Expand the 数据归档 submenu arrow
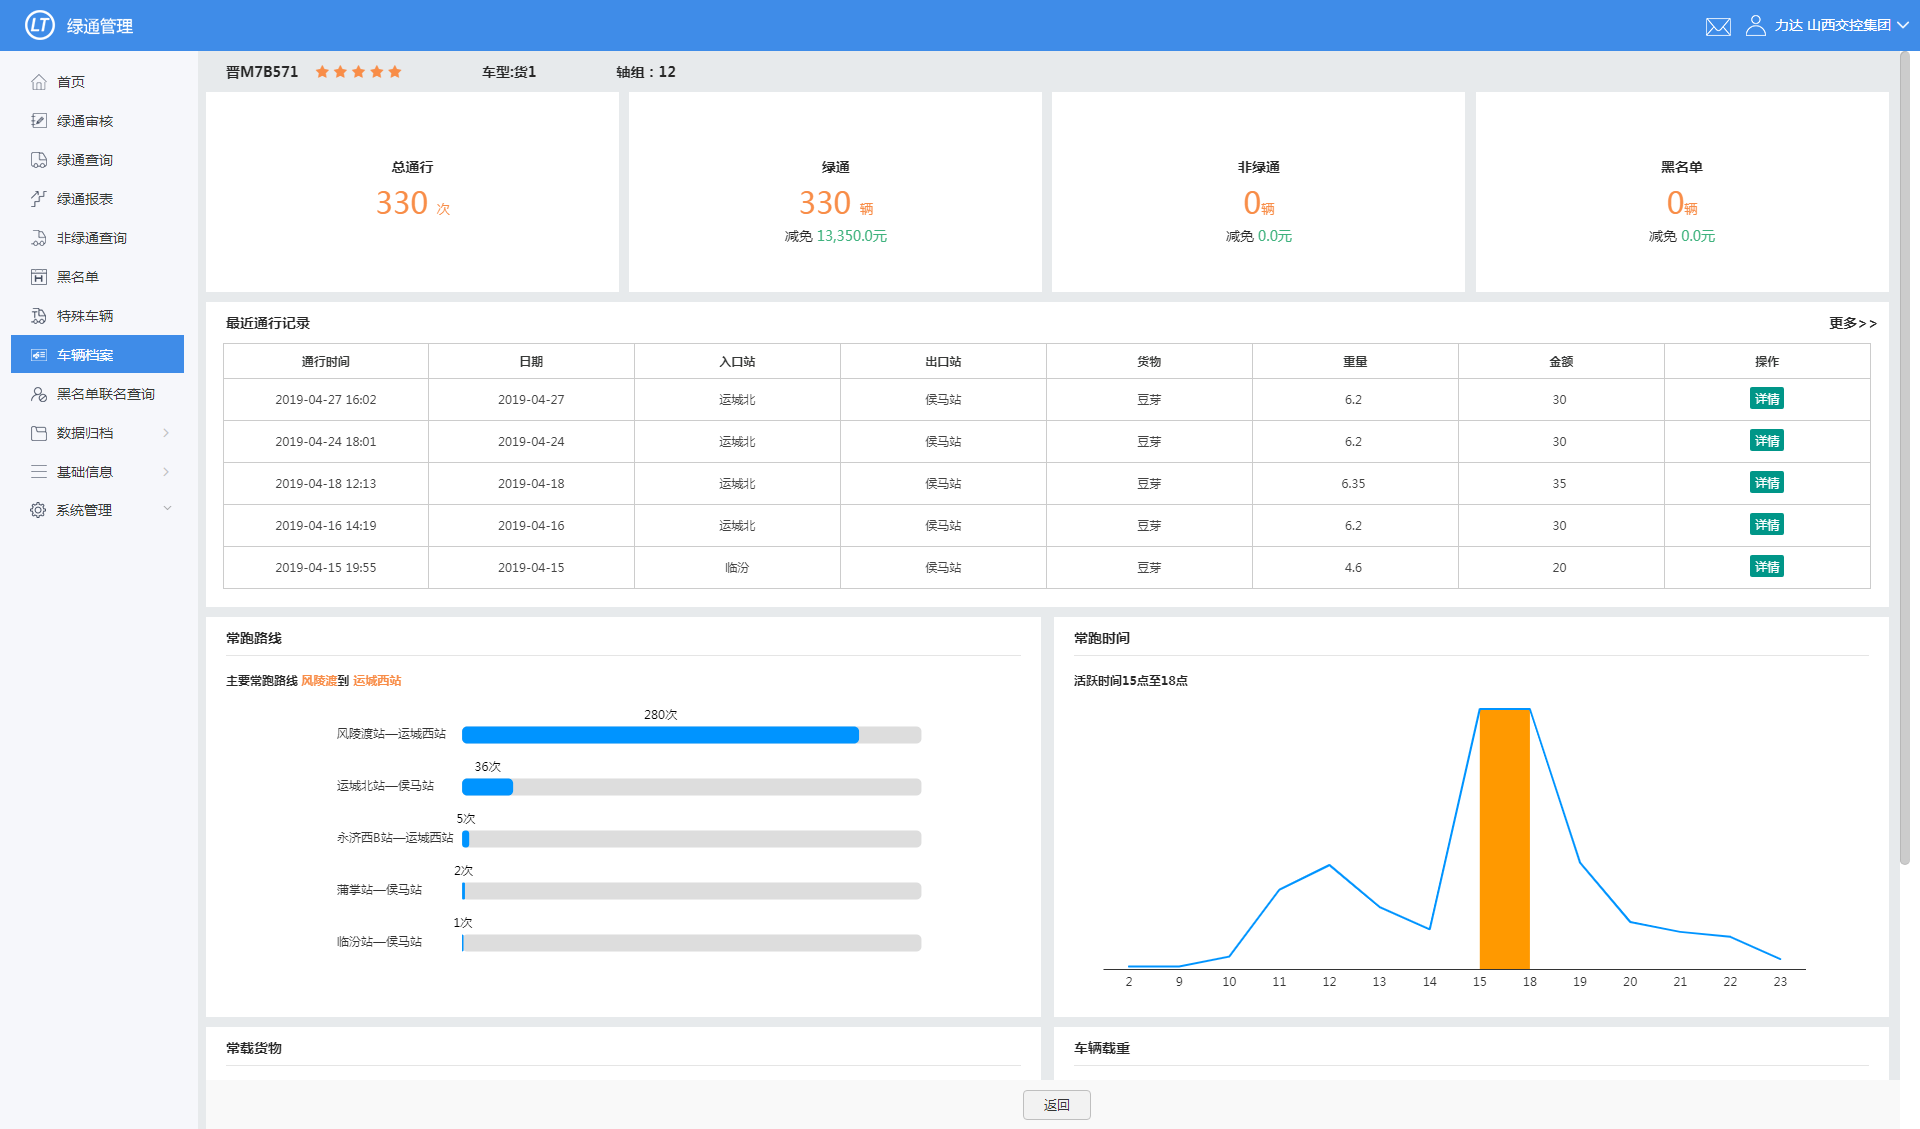Image resolution: width=1920 pixels, height=1129 pixels. 166,433
